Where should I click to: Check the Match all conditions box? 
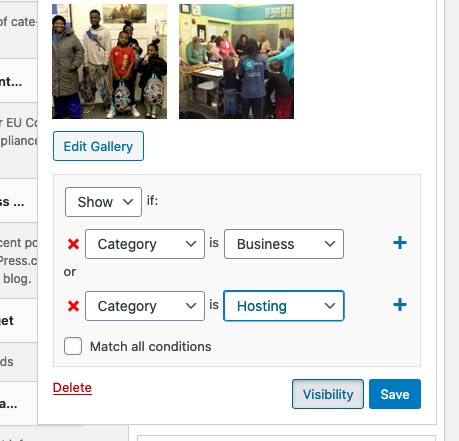pyautogui.click(x=73, y=346)
